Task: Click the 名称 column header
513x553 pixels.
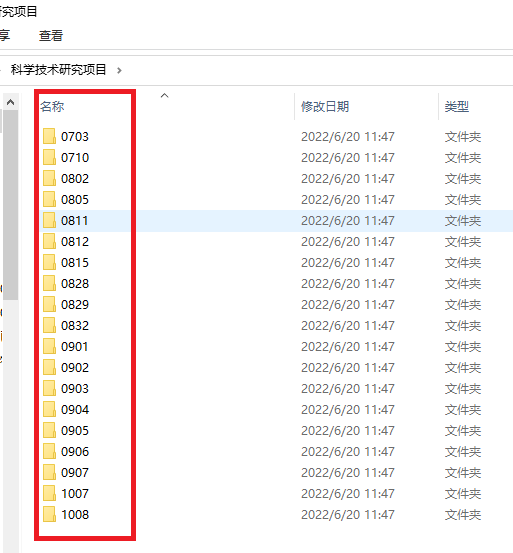Action: point(52,106)
